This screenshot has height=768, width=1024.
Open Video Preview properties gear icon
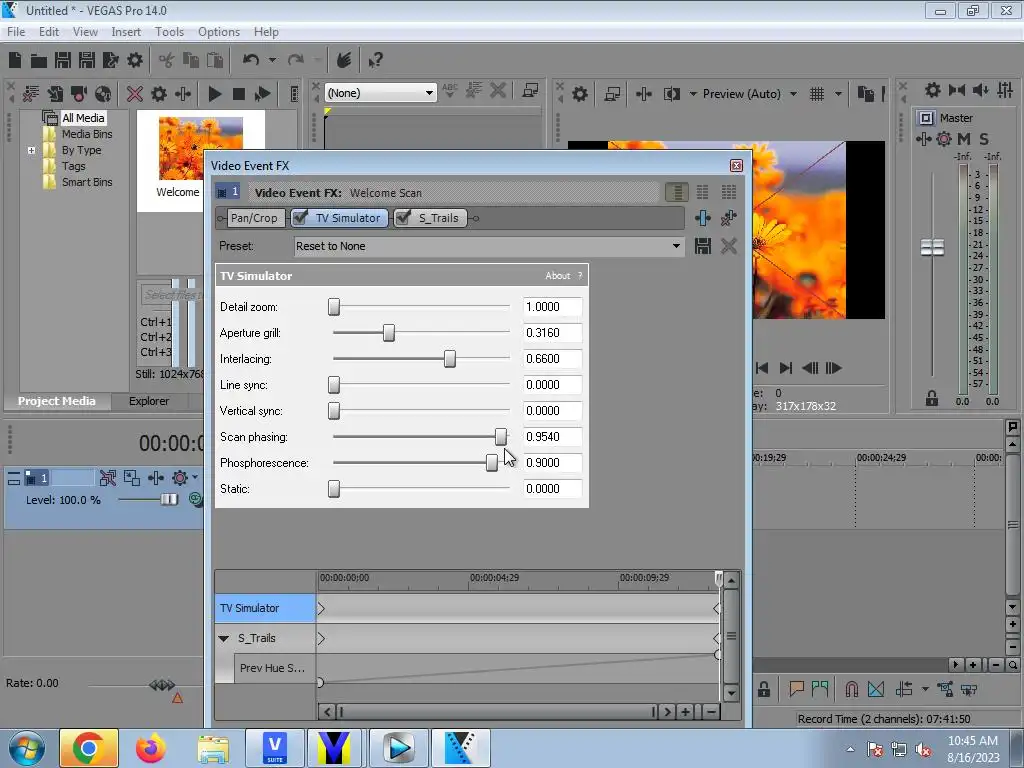(x=579, y=94)
